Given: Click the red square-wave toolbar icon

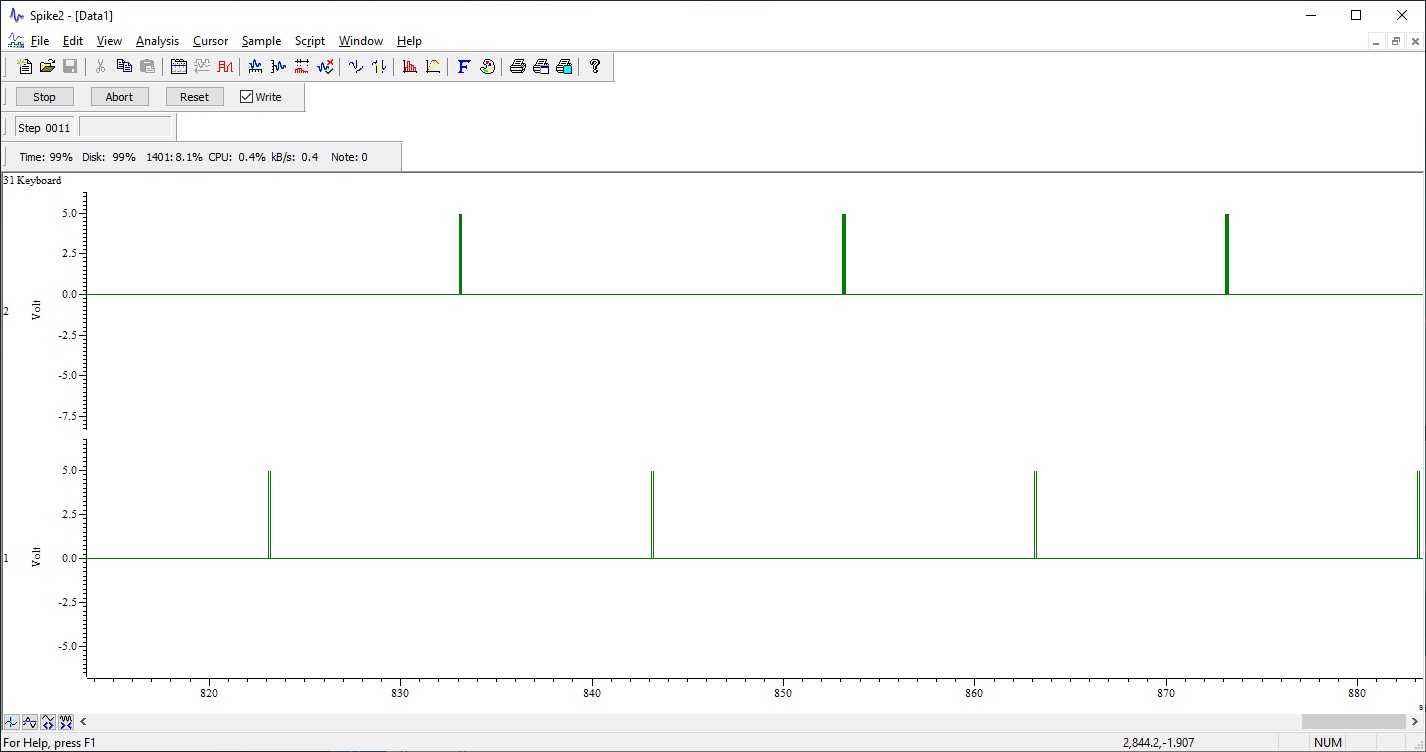Looking at the screenshot, I should coord(225,67).
